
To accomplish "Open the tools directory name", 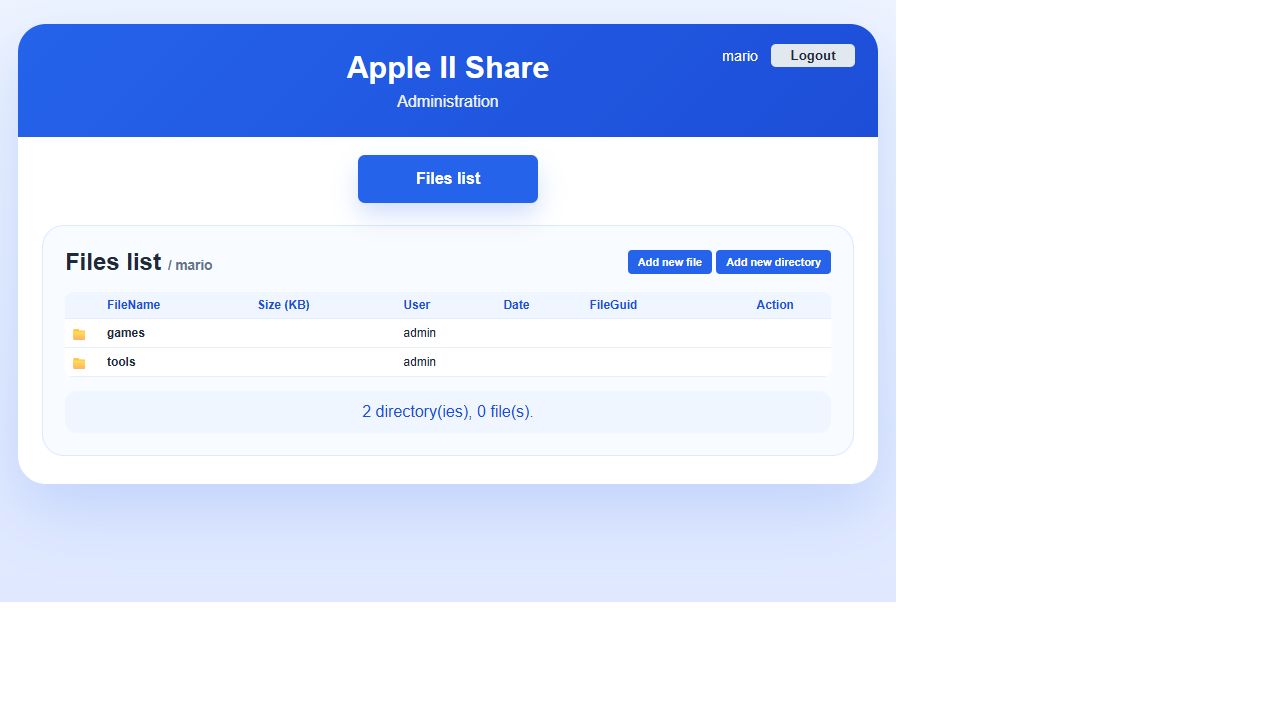I will click(121, 362).
